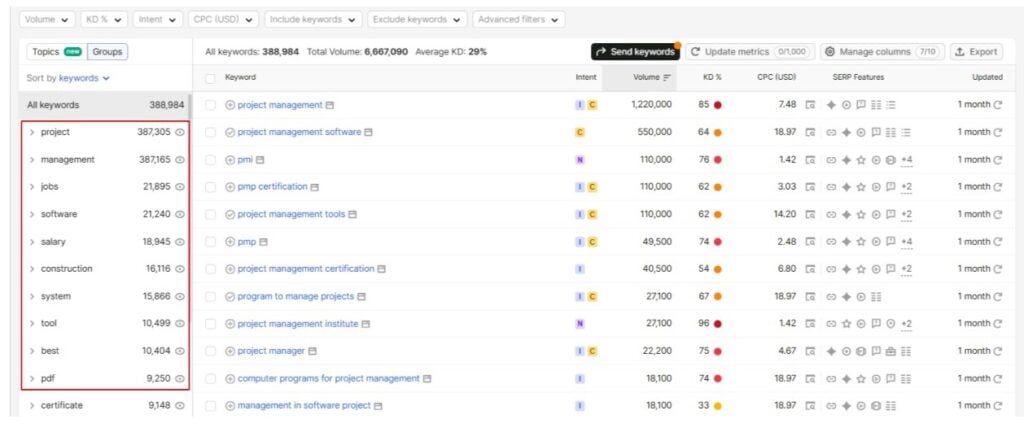
Task: Open the KD % filter dropdown
Action: coord(103,20)
